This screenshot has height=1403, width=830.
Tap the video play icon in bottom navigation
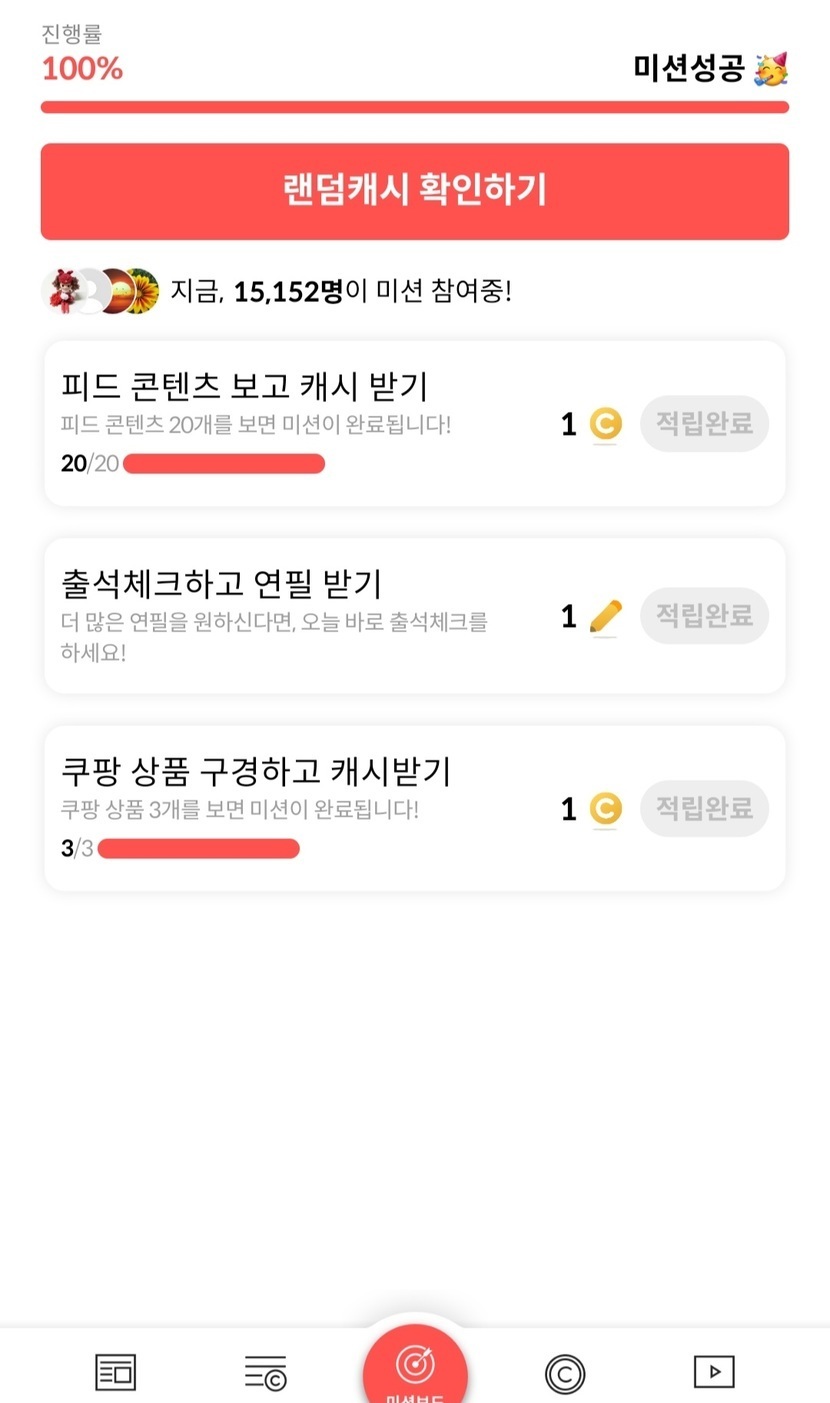pyautogui.click(x=714, y=1372)
